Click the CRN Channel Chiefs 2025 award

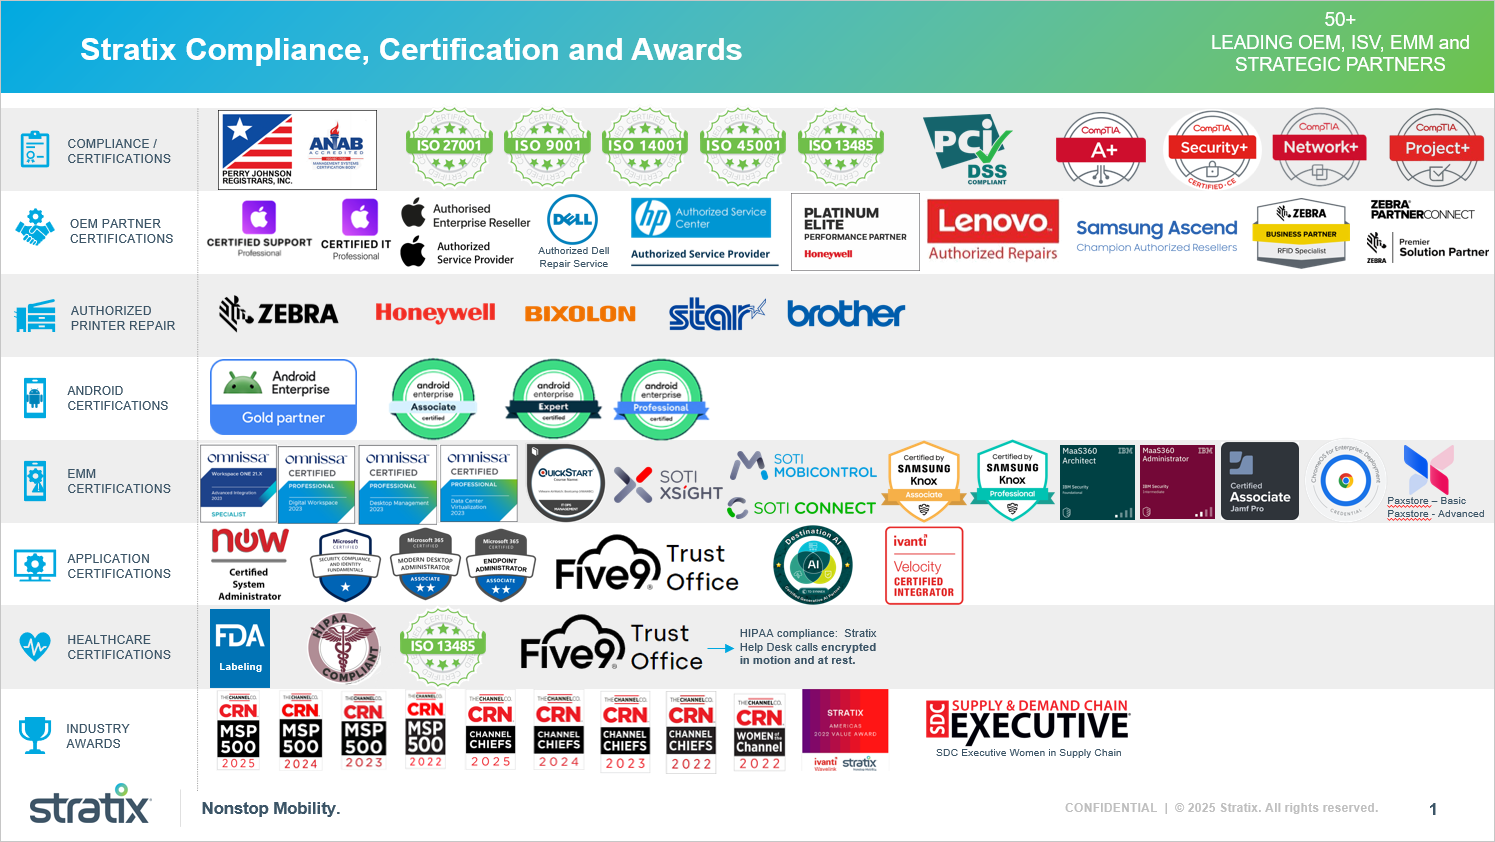click(491, 731)
